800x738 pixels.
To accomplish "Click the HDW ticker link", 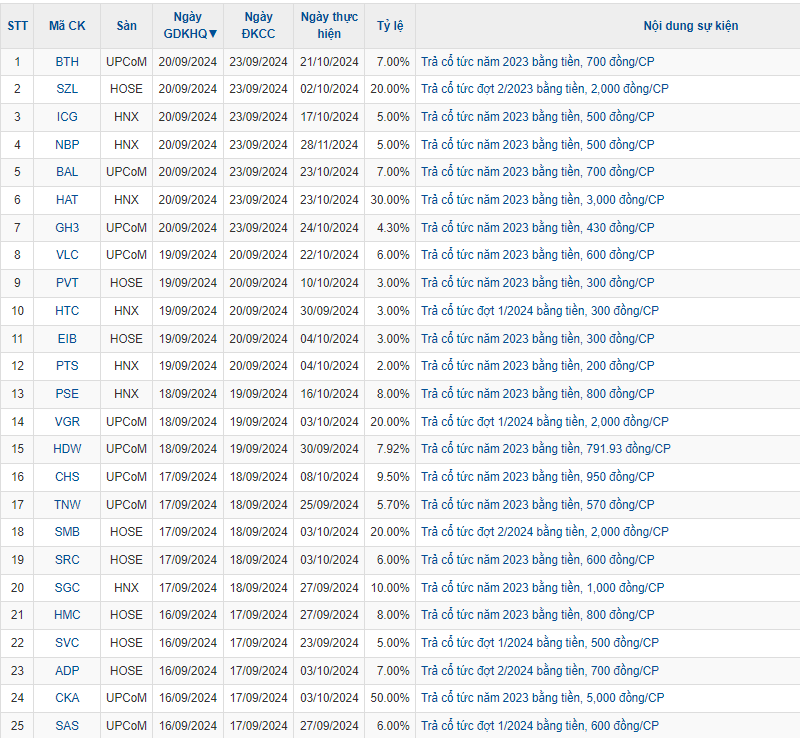I will 67,449.
